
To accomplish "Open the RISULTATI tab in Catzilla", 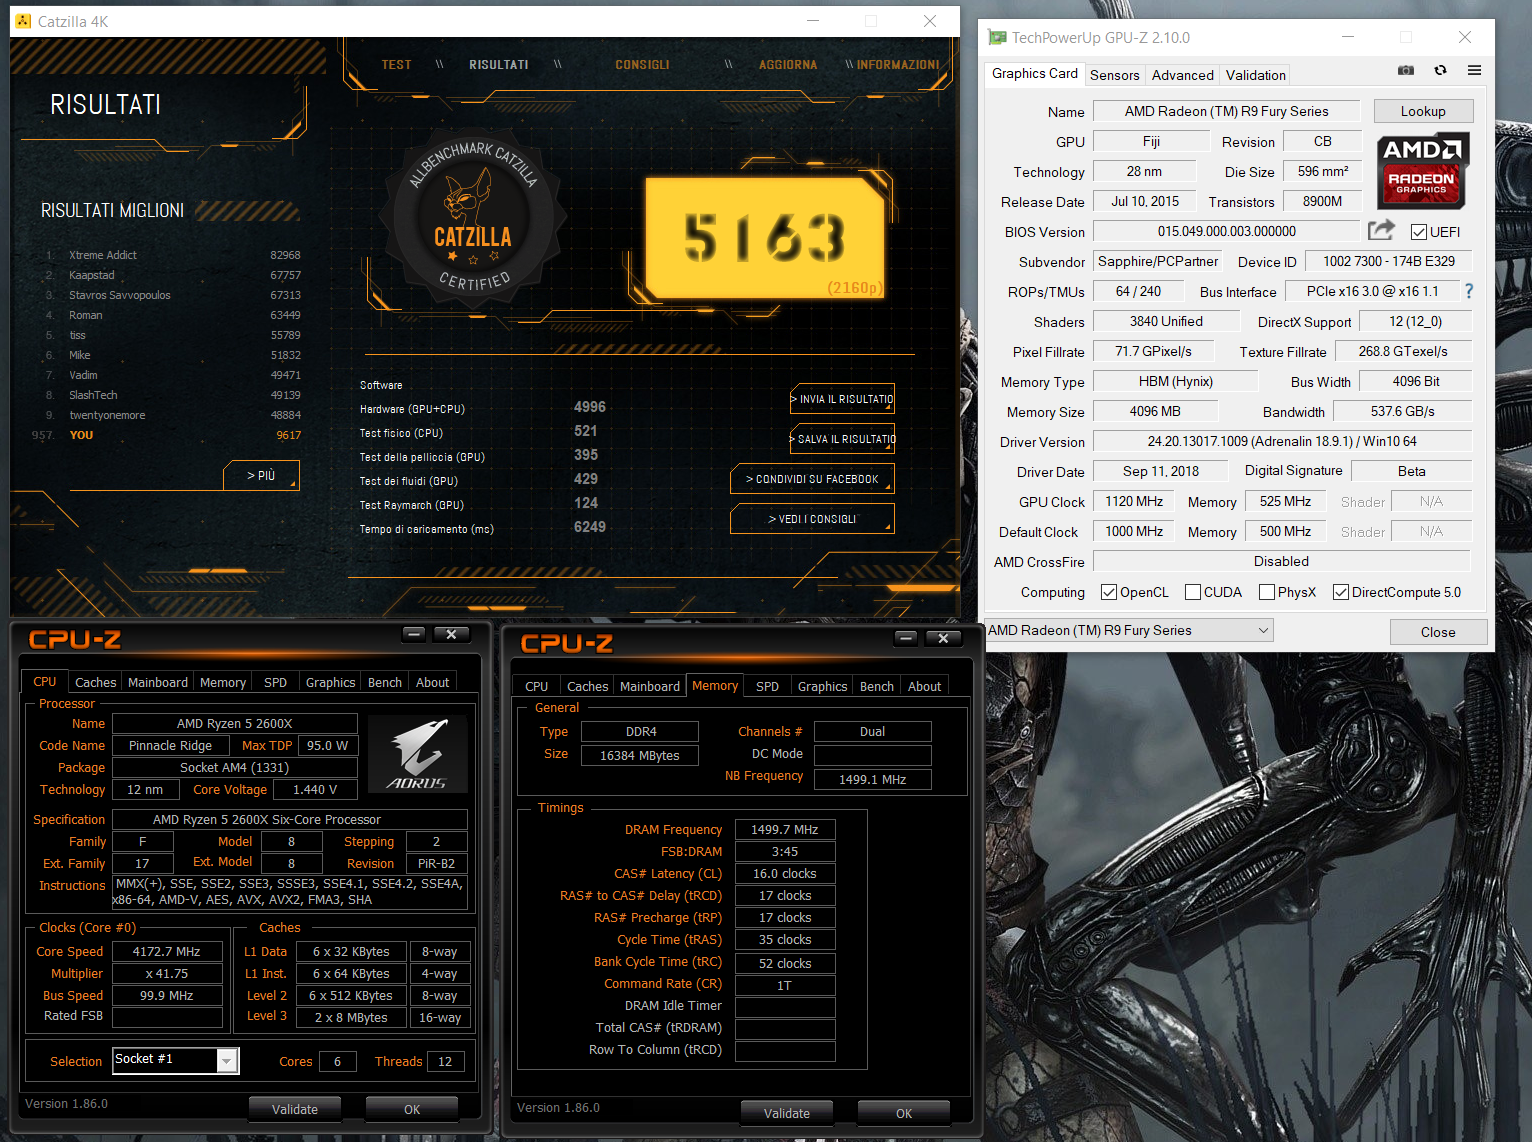I will (498, 65).
